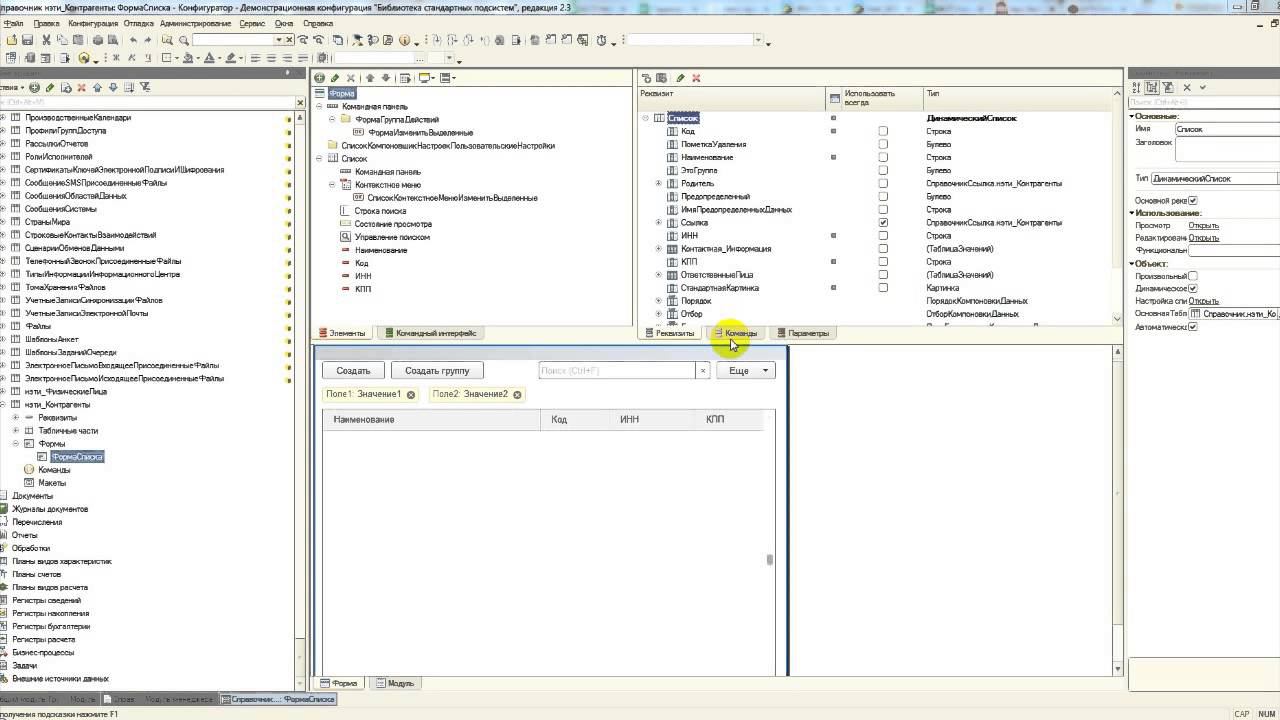
Task: Click the categorized view icon in properties panel
Action: click(1151, 87)
